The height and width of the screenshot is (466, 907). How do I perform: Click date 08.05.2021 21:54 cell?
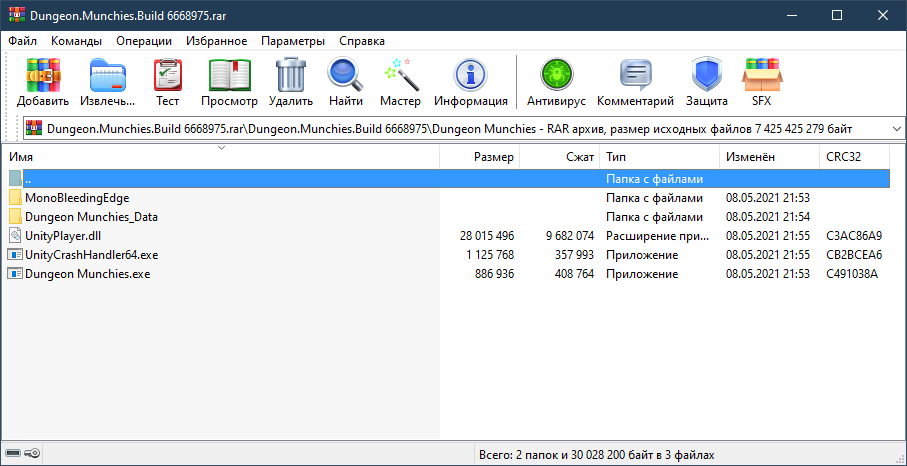pyautogui.click(x=768, y=217)
